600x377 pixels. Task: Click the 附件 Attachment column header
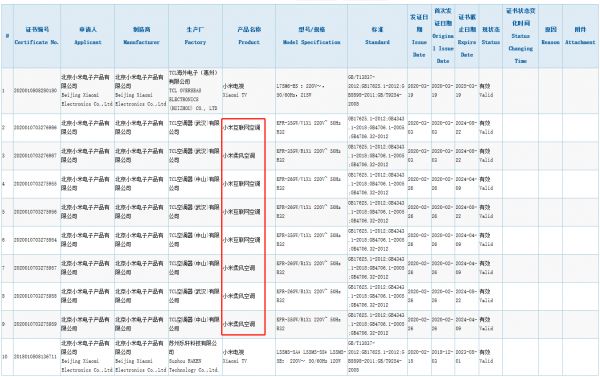pos(580,36)
